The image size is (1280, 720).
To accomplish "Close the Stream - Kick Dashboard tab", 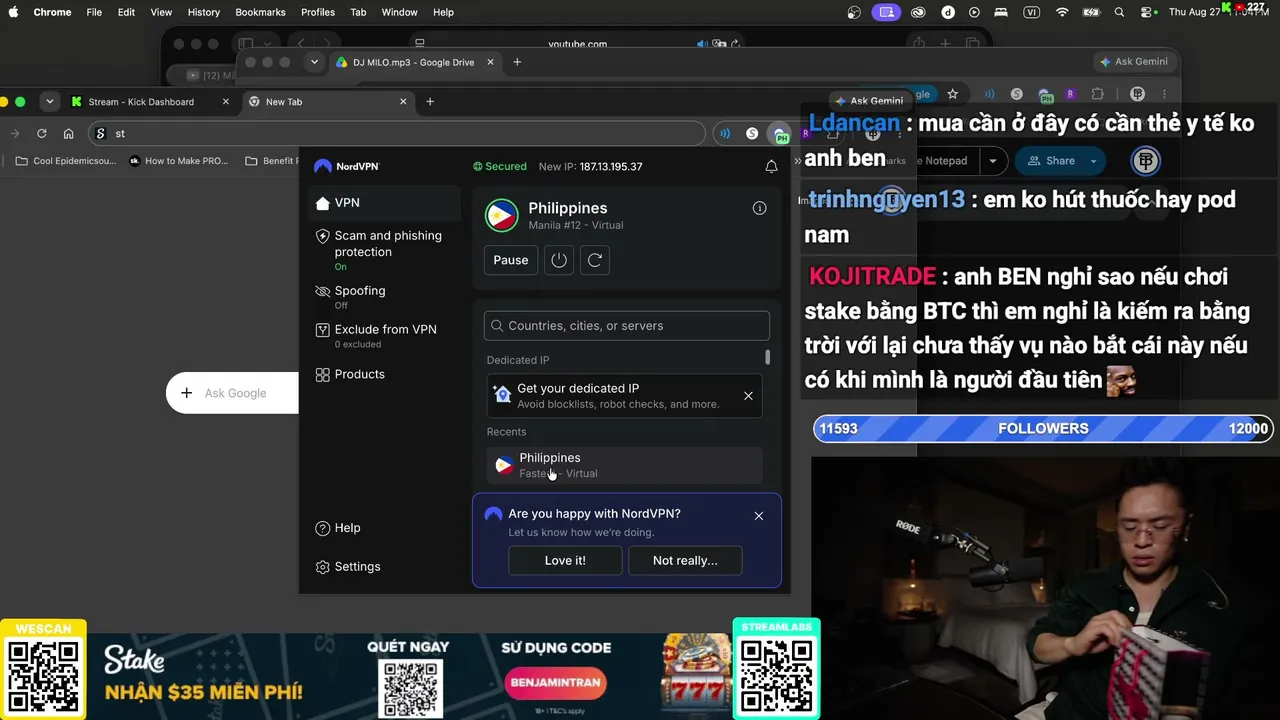I will pyautogui.click(x=226, y=102).
